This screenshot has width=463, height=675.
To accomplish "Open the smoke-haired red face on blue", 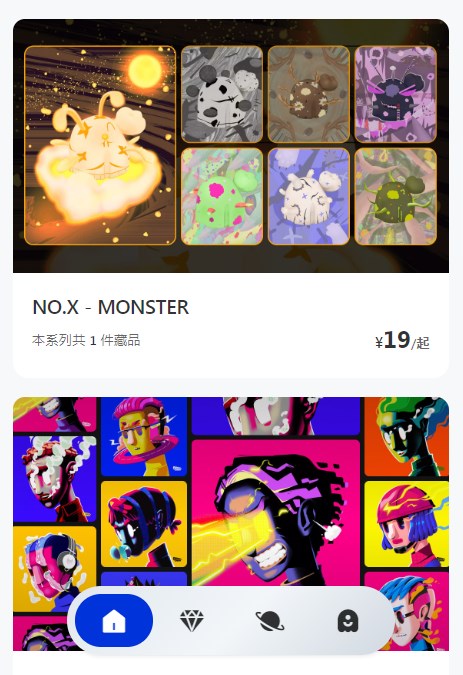I will click(x=55, y=479).
